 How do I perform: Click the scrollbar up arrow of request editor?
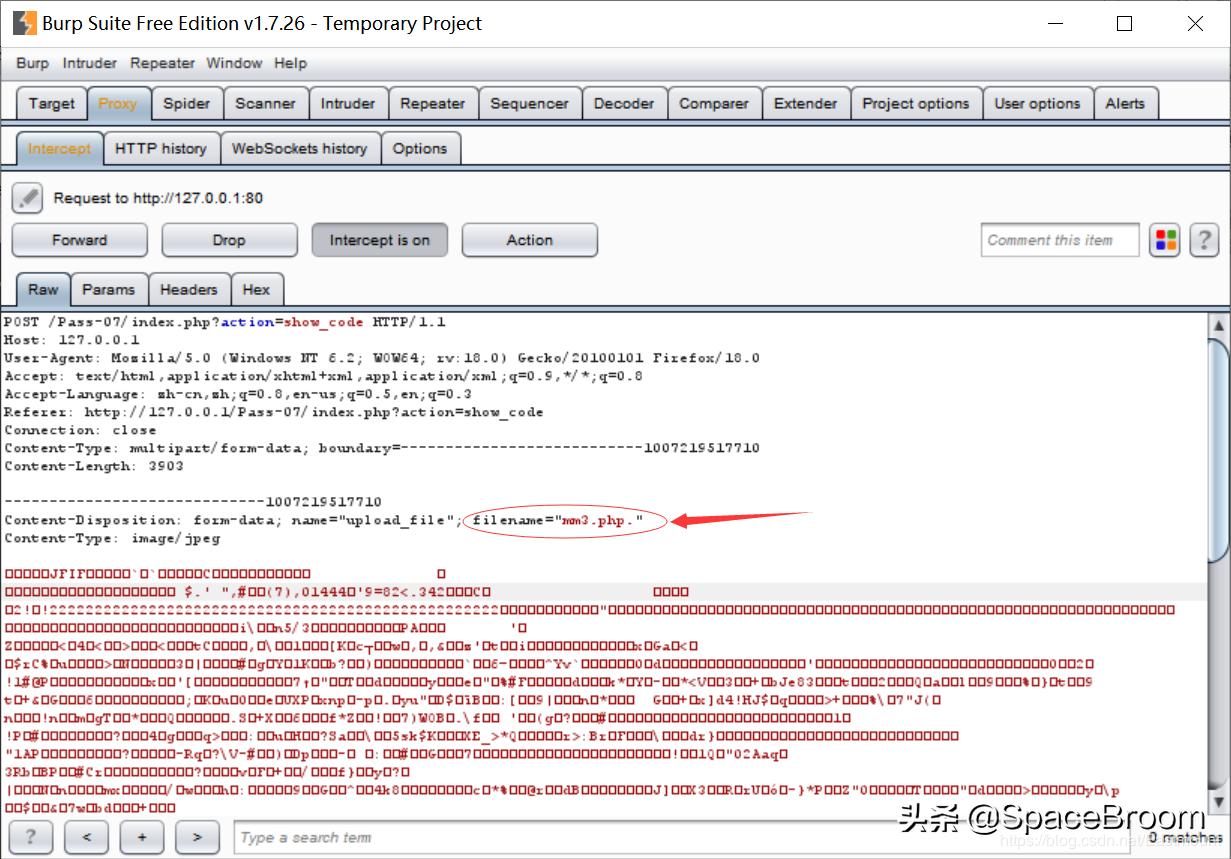coord(1218,325)
